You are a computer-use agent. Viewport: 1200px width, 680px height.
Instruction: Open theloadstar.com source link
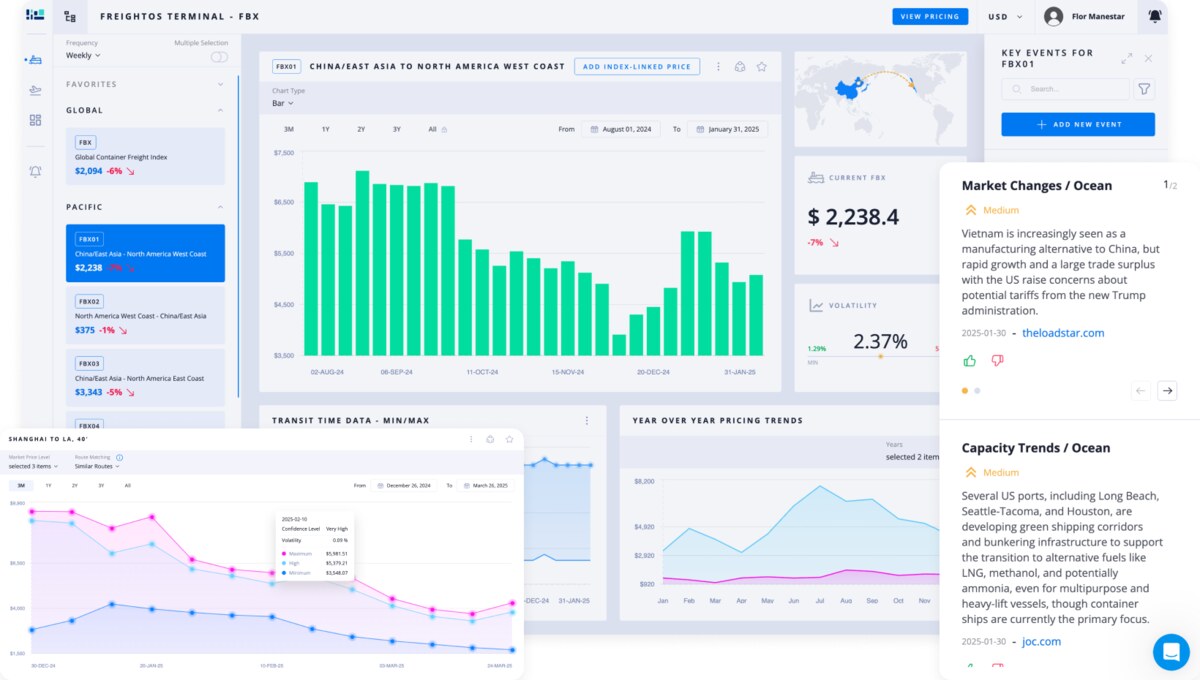click(1063, 333)
